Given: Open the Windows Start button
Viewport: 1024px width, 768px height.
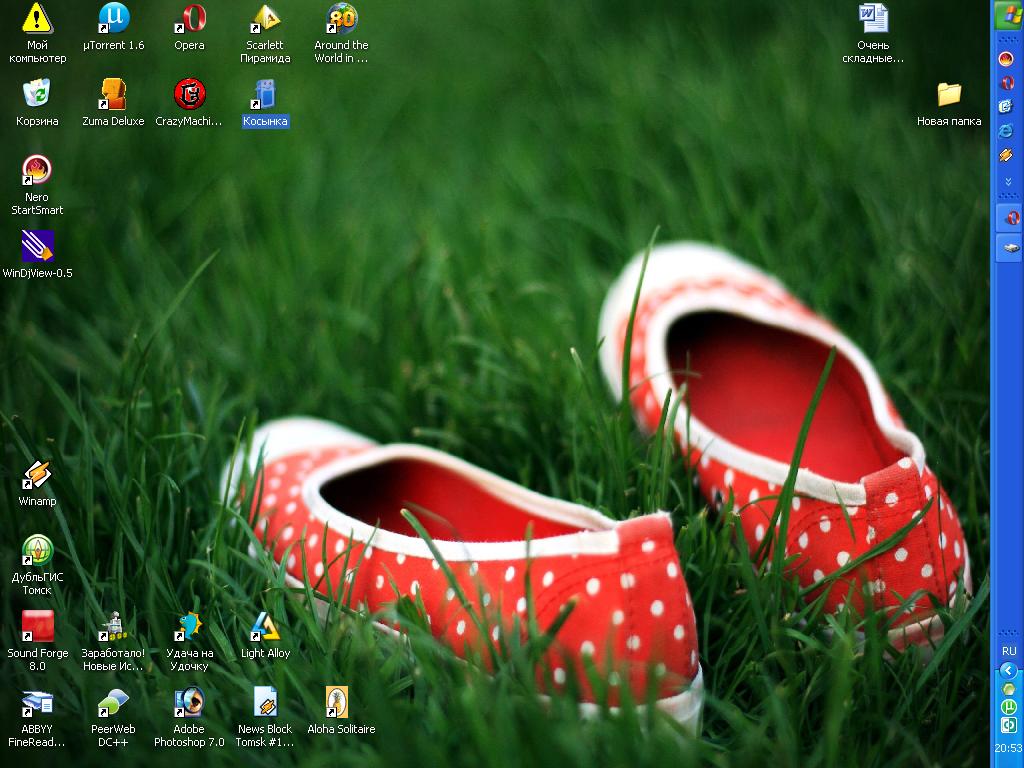Looking at the screenshot, I should pos(1008,15).
